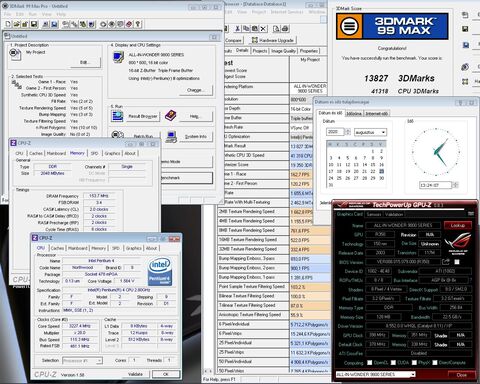
Task: Click the purple help book icon
Action: [171, 116]
